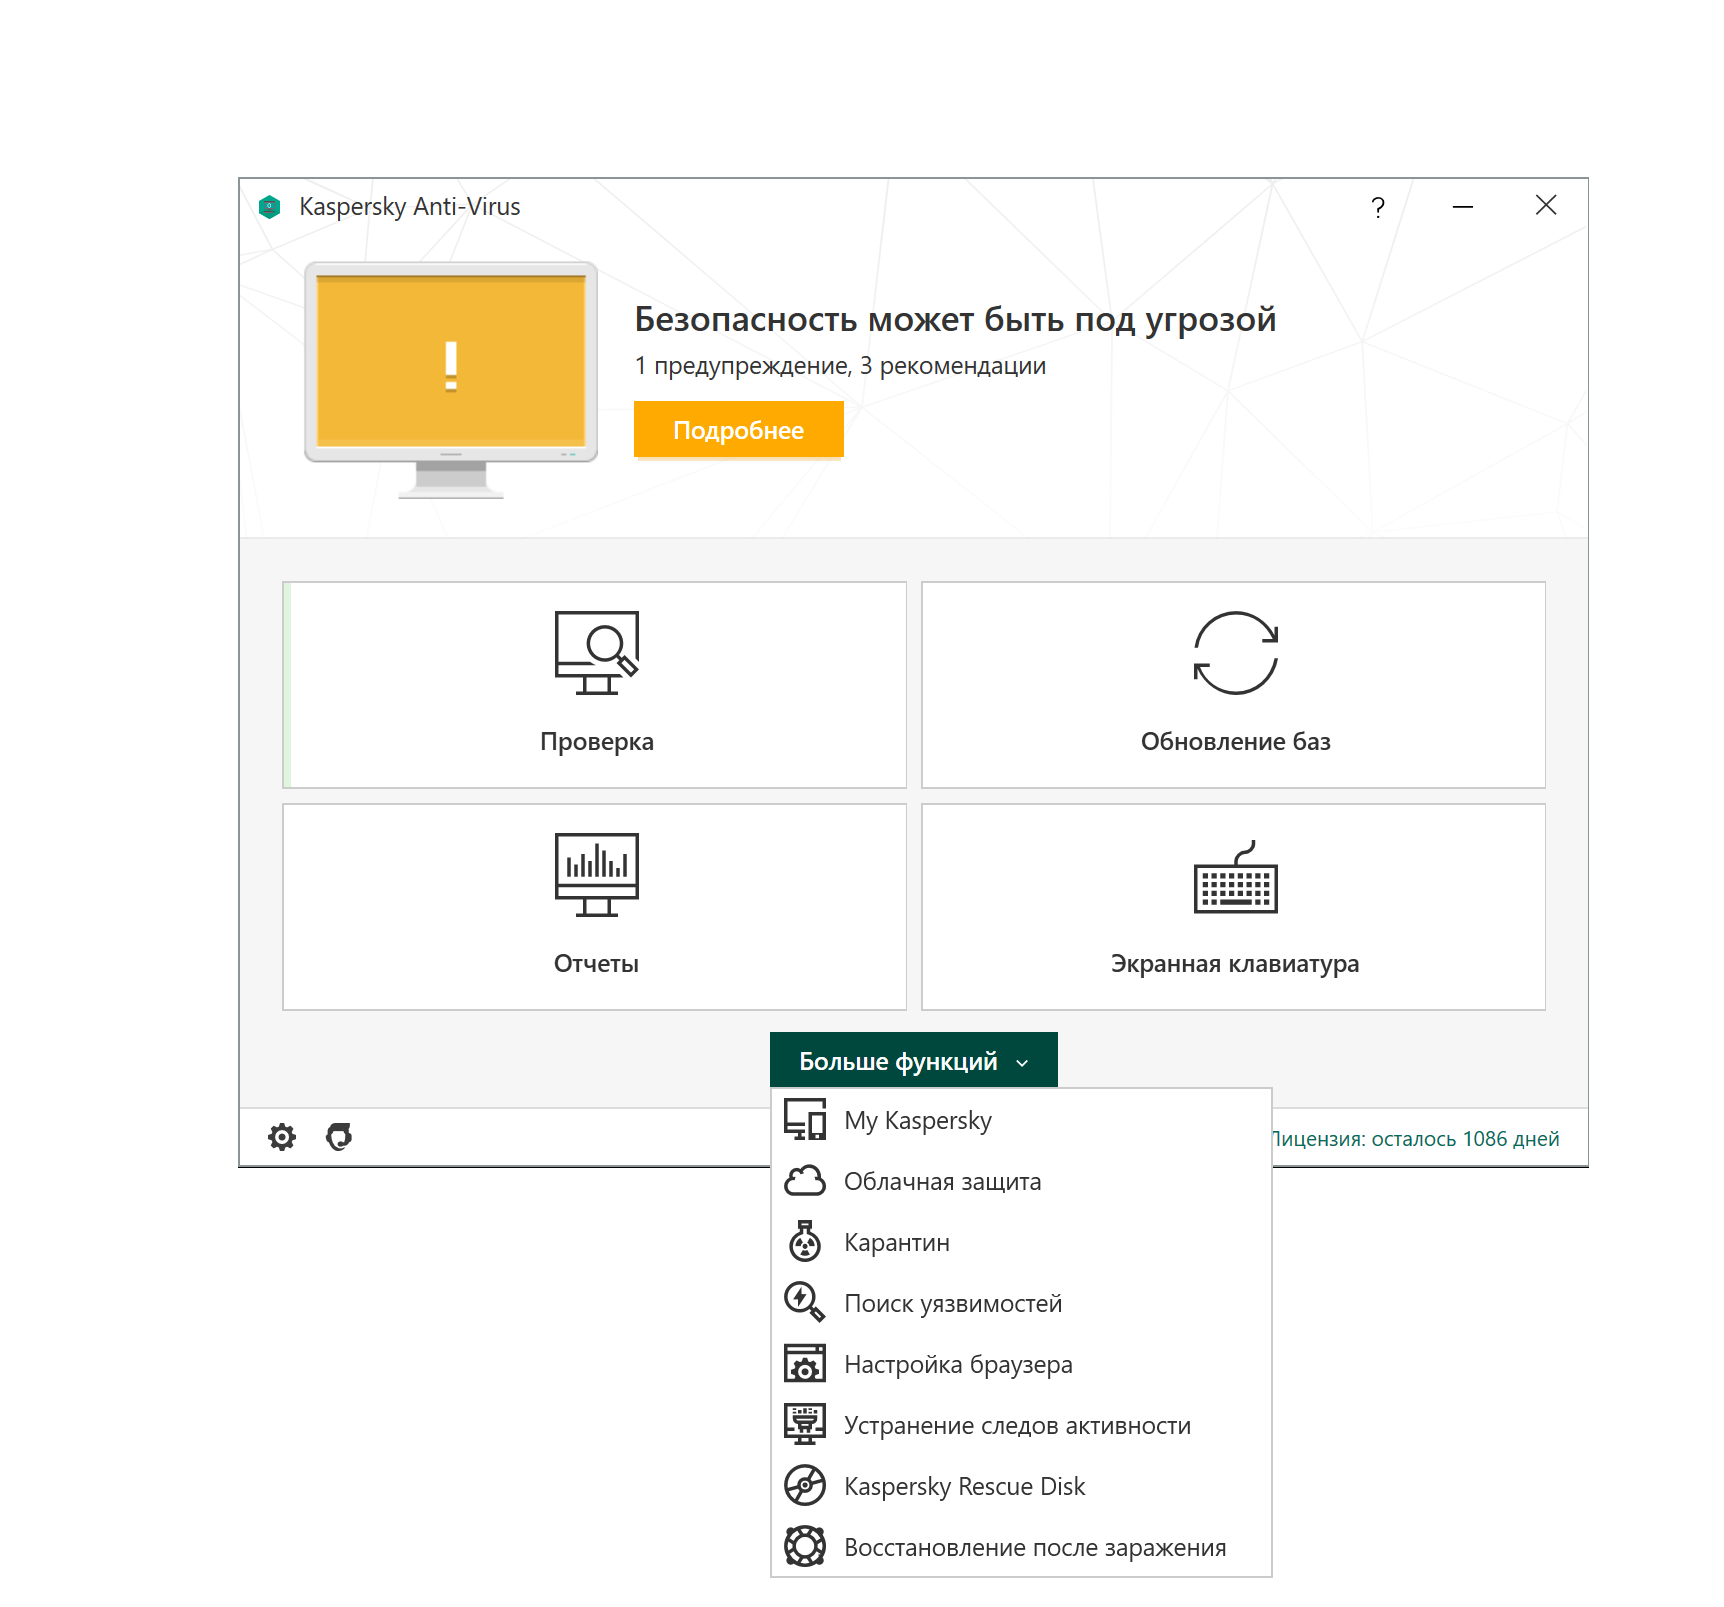Click the activity traces cleaner icon
Image resolution: width=1724 pixels, height=1607 pixels.
click(x=805, y=1425)
